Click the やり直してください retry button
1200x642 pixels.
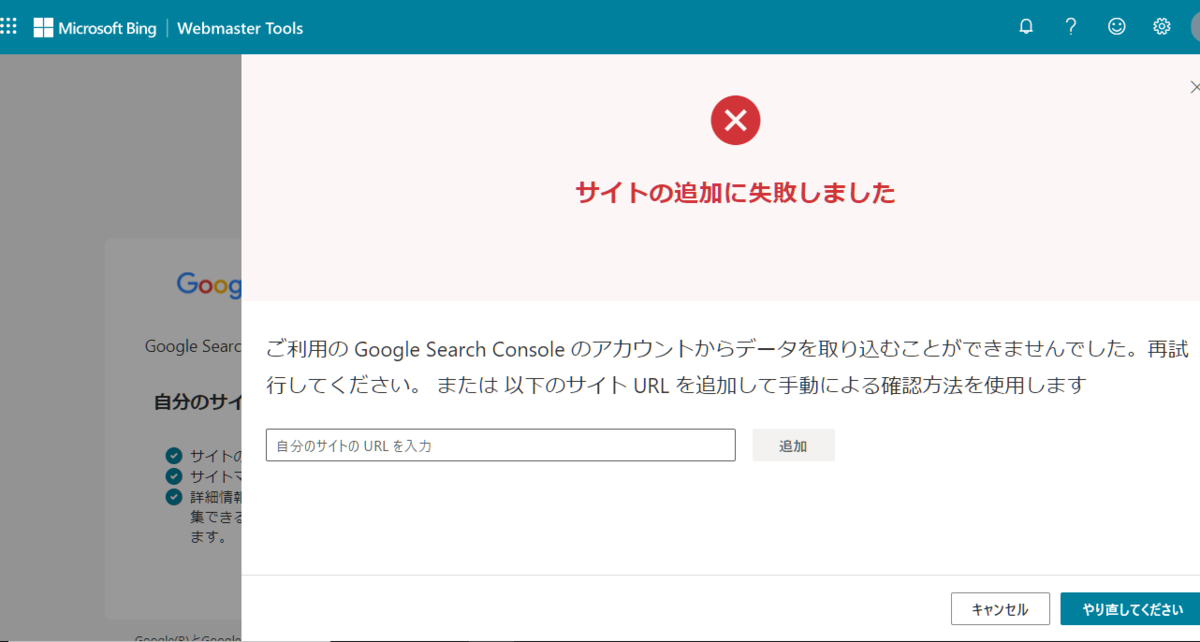[x=1130, y=609]
